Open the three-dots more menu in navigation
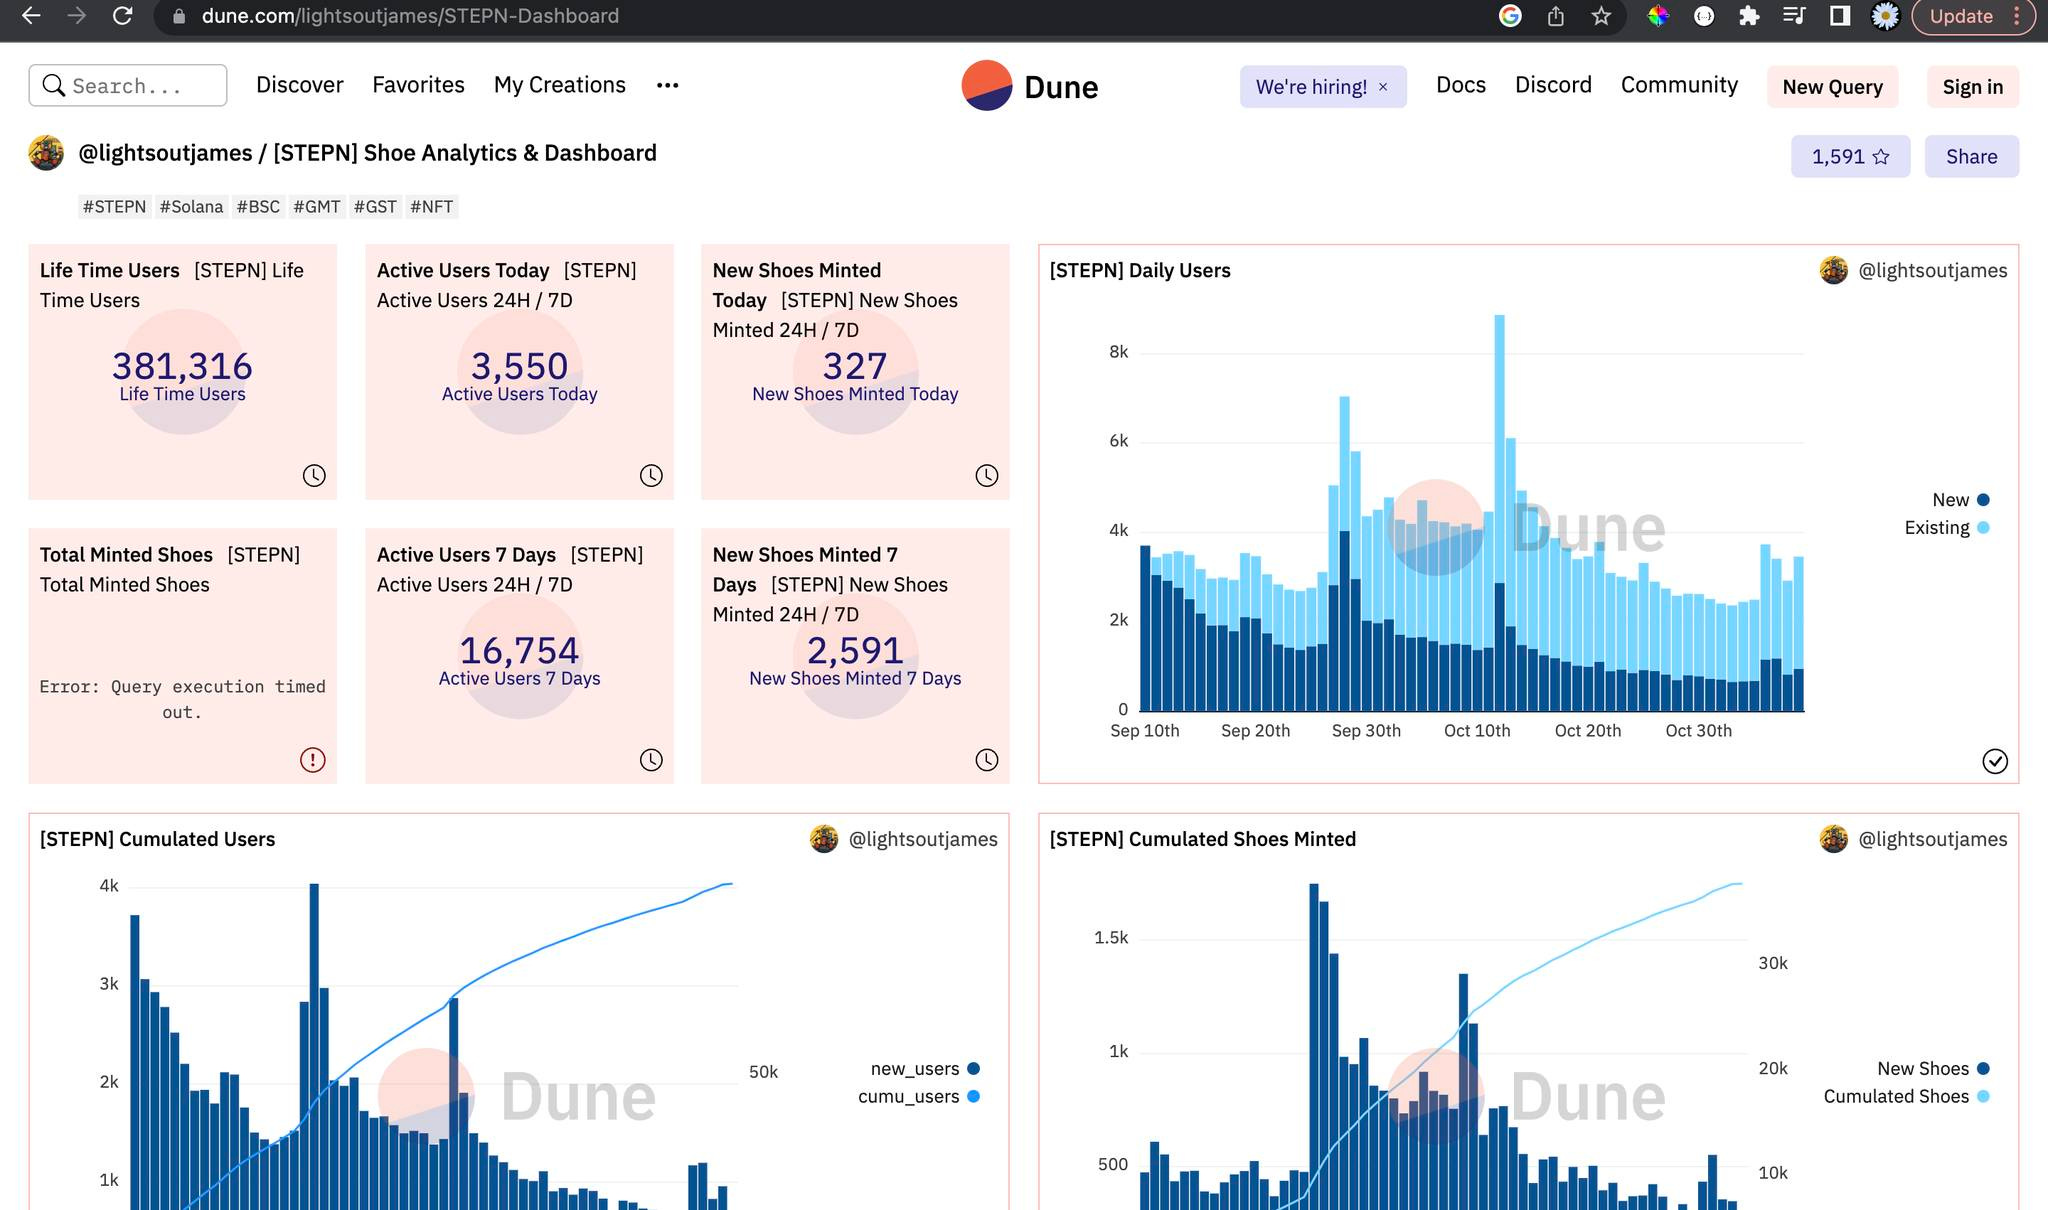Screen dimensions: 2048x1210 (x=667, y=85)
